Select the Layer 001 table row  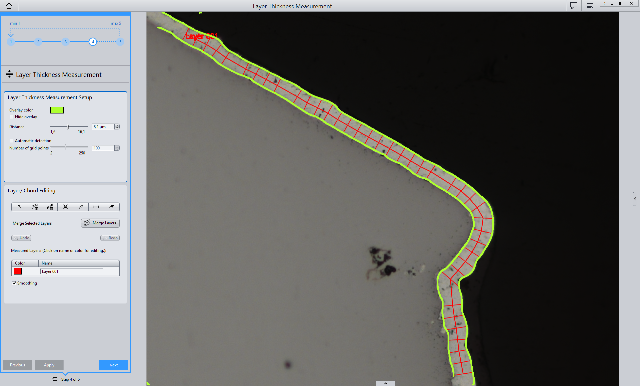point(65,271)
